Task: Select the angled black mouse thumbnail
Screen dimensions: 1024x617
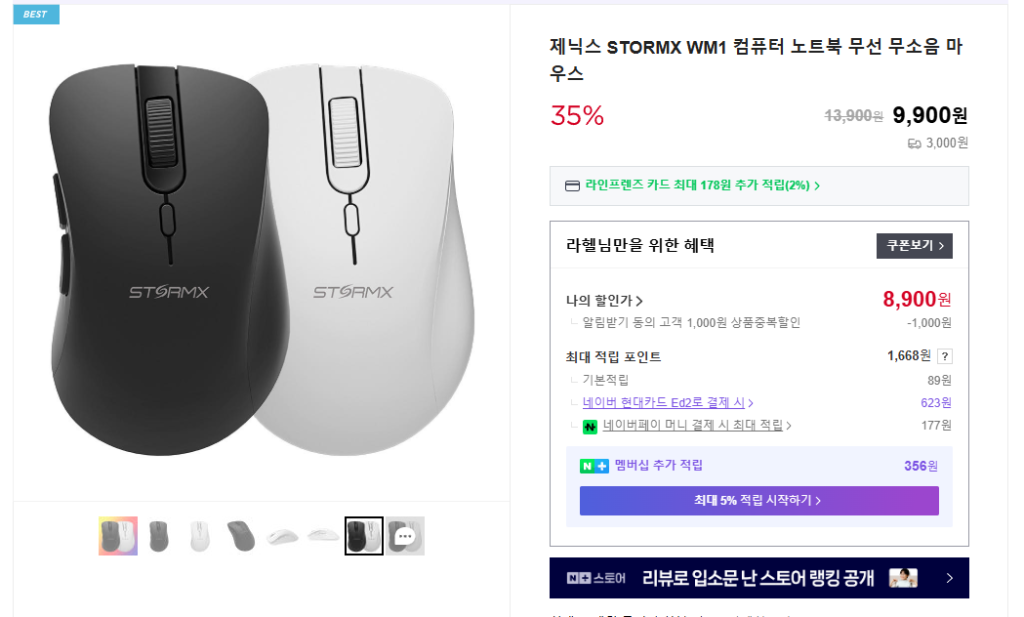Action: coord(241,536)
